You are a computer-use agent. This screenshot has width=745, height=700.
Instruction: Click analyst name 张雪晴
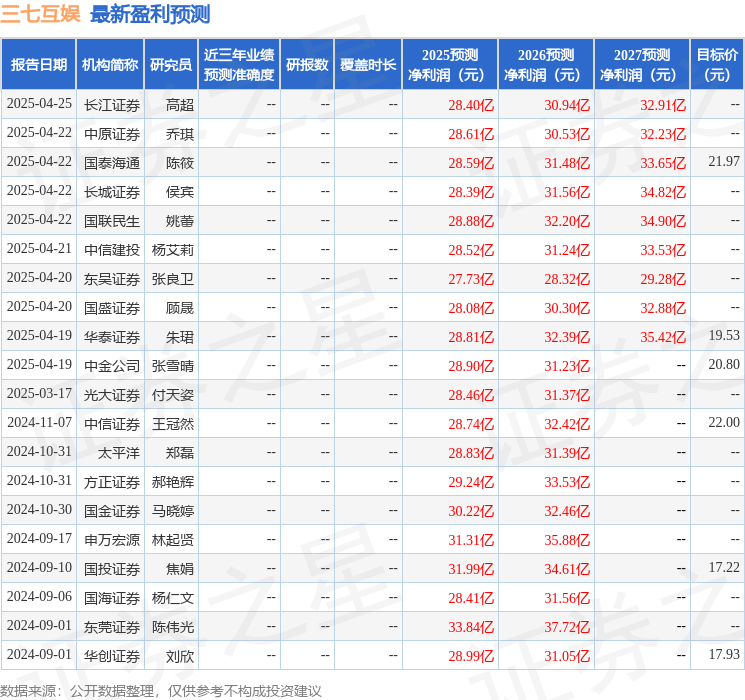point(172,366)
